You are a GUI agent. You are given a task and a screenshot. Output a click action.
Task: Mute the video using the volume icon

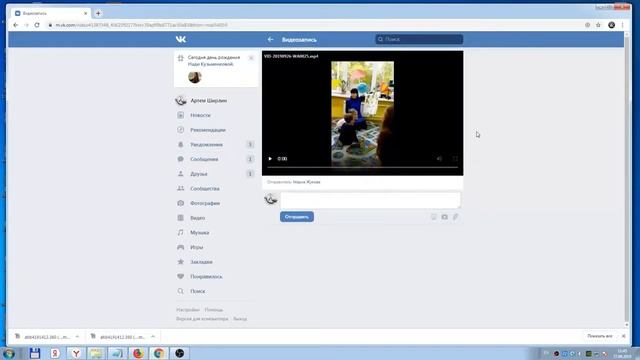point(439,158)
